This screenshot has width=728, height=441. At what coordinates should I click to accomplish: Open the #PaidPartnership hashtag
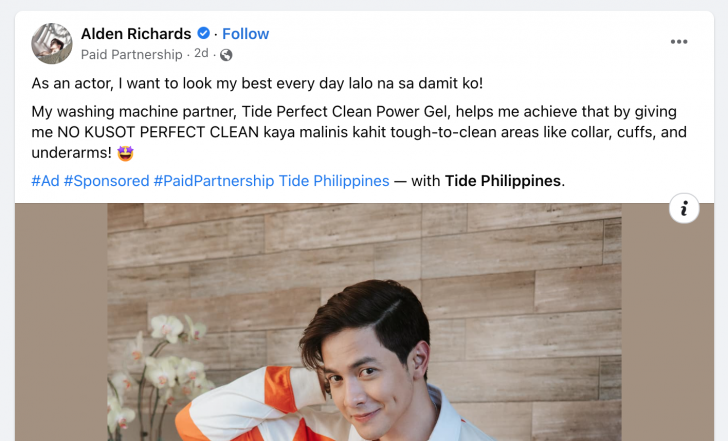point(214,181)
